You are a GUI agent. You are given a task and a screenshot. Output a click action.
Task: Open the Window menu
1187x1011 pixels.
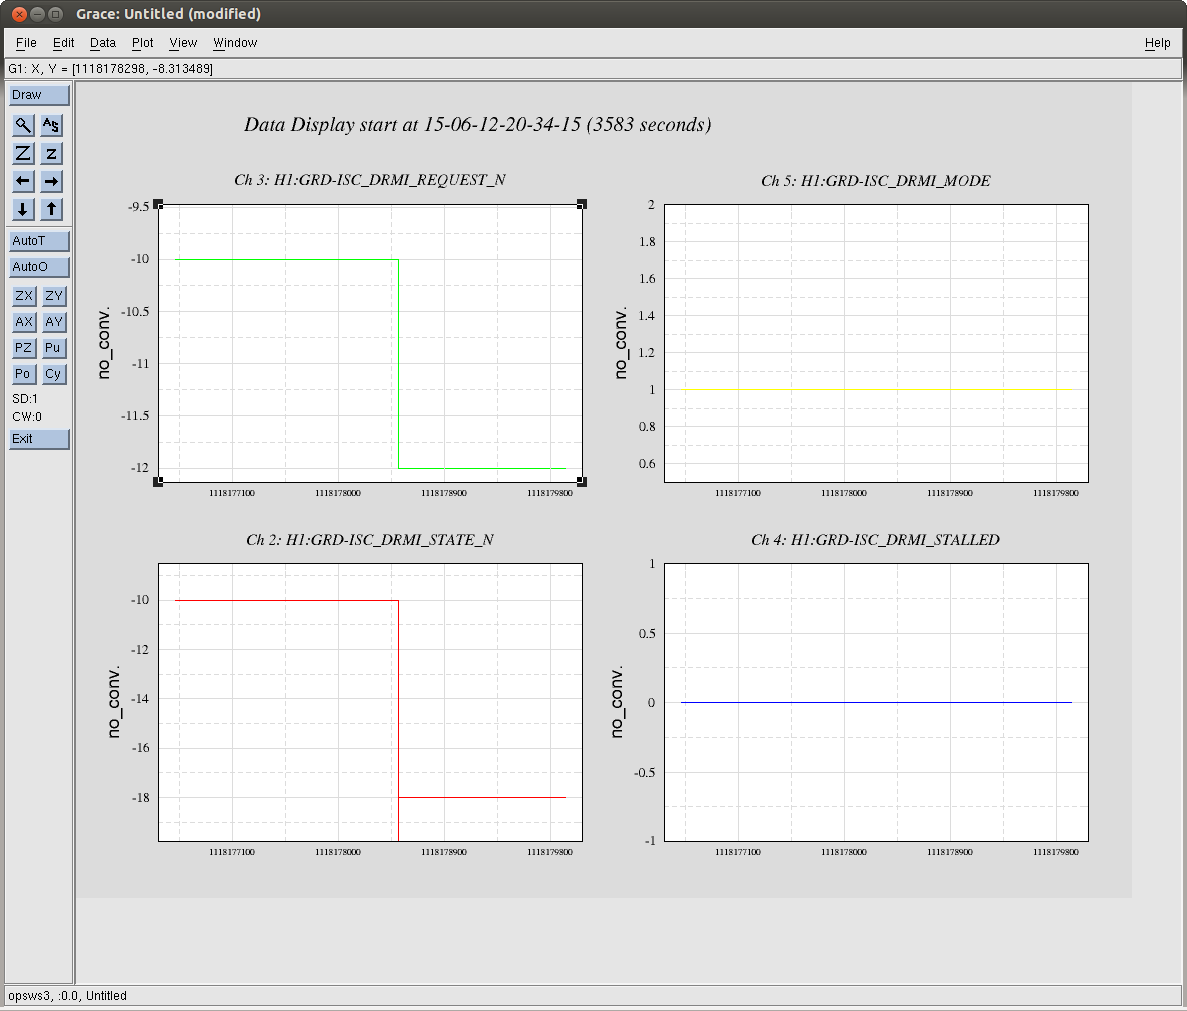pos(235,43)
